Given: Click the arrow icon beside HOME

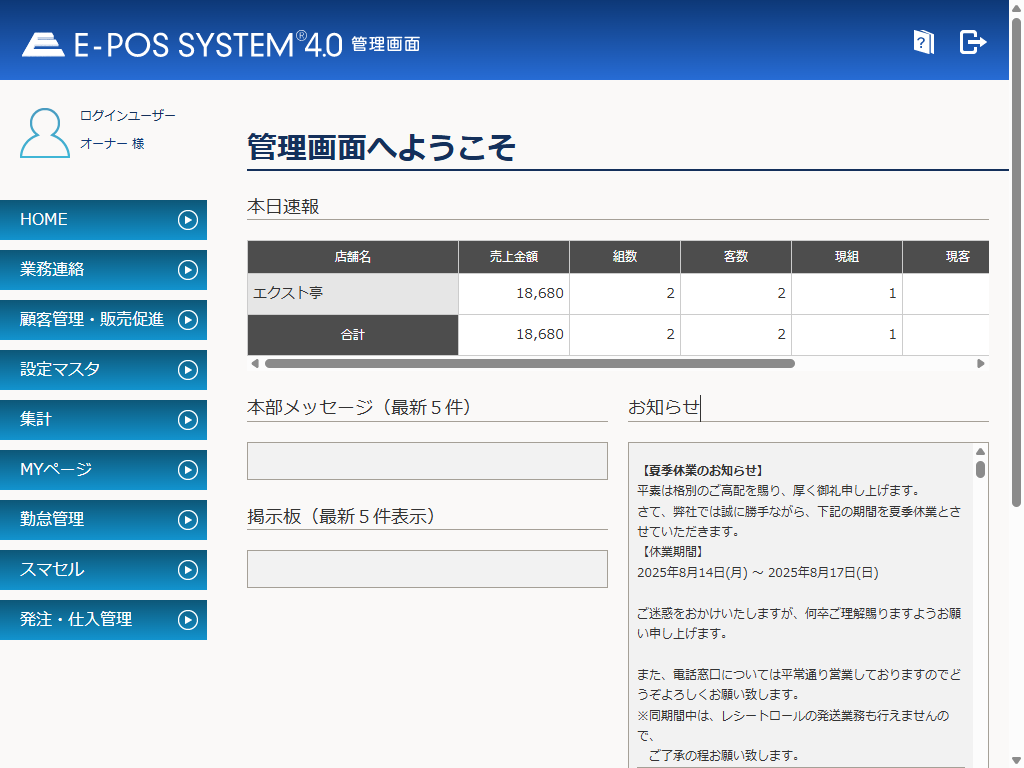Looking at the screenshot, I should click(x=187, y=220).
